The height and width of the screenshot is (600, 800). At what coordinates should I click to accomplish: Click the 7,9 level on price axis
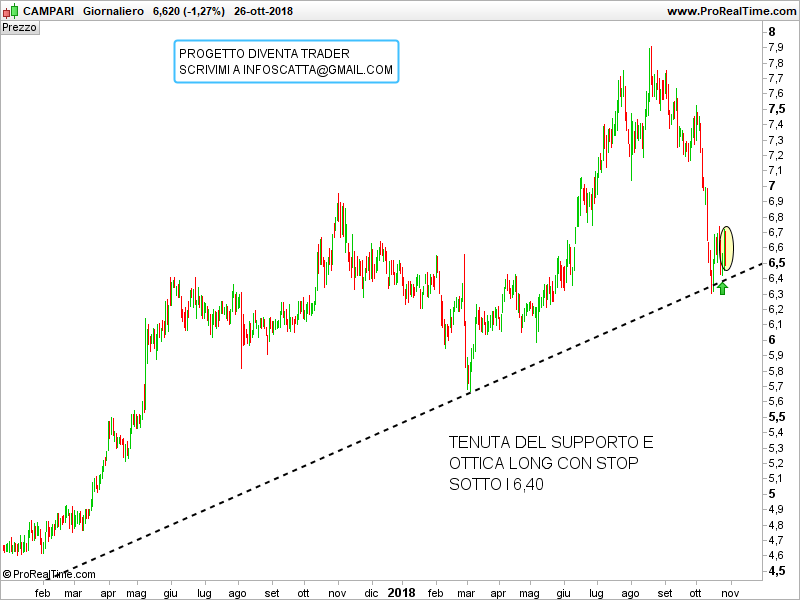pos(774,47)
